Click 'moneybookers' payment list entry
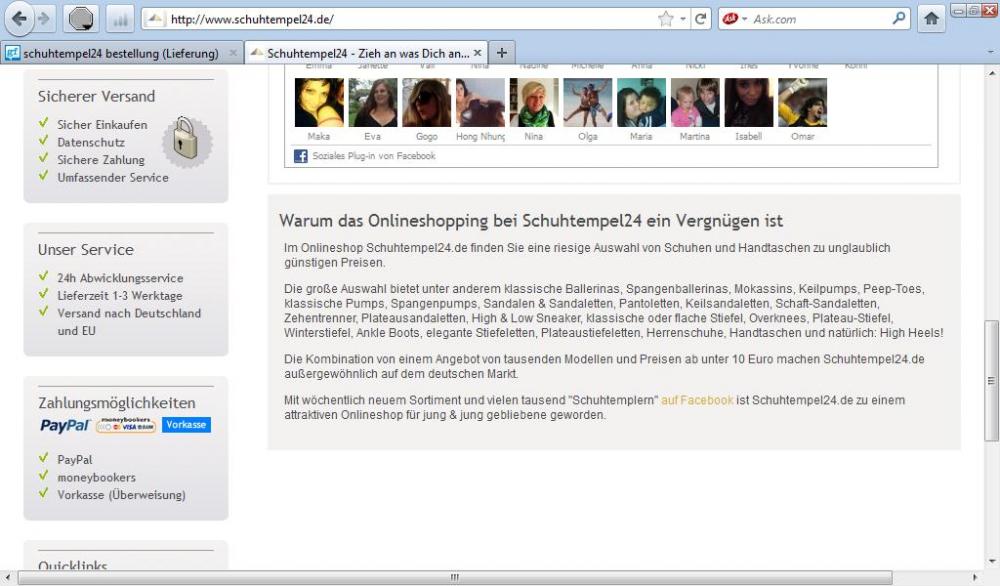Screen dimensions: 1000x586 [96, 478]
